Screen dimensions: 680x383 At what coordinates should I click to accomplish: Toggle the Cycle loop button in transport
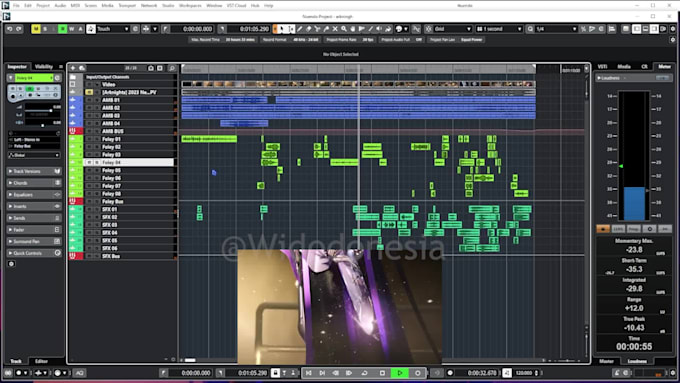(x=364, y=373)
